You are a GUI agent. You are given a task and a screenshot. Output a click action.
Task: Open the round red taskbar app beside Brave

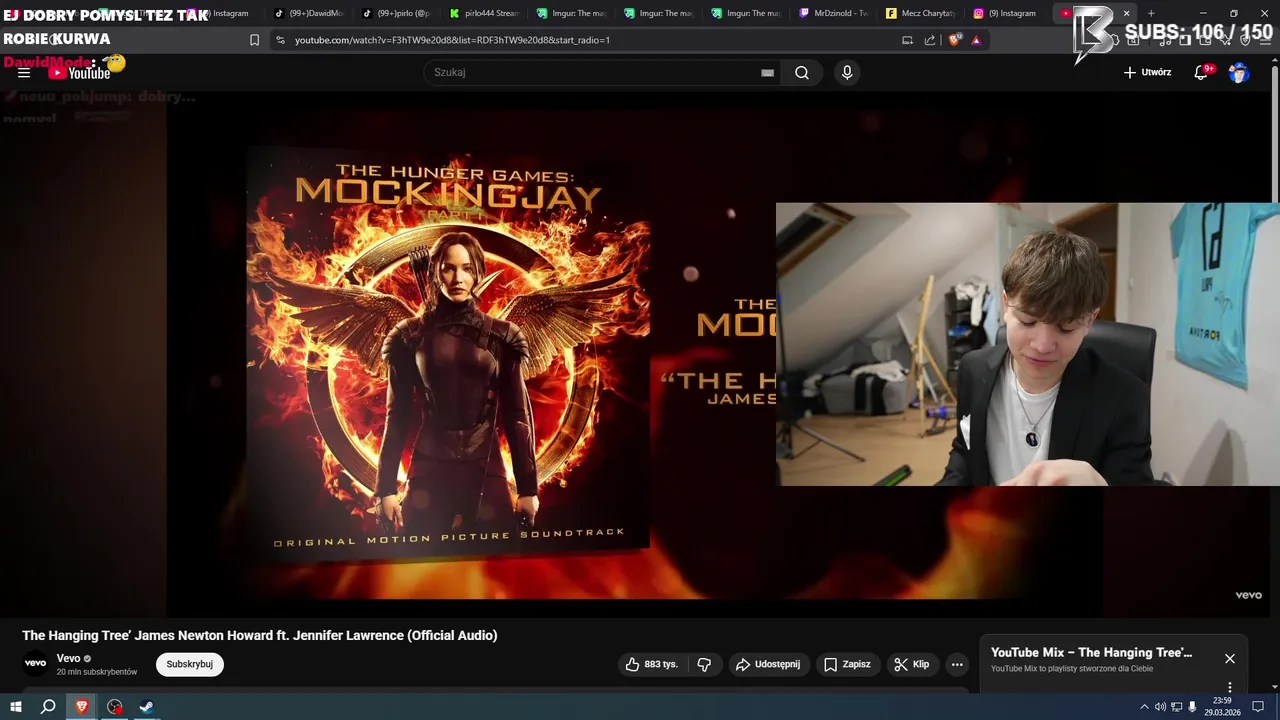coord(115,707)
